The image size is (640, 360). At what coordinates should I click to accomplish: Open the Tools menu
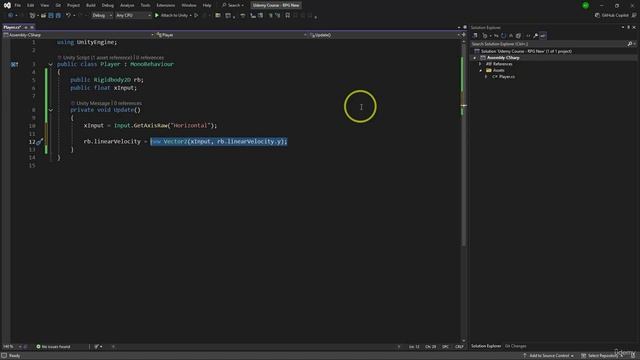145,5
